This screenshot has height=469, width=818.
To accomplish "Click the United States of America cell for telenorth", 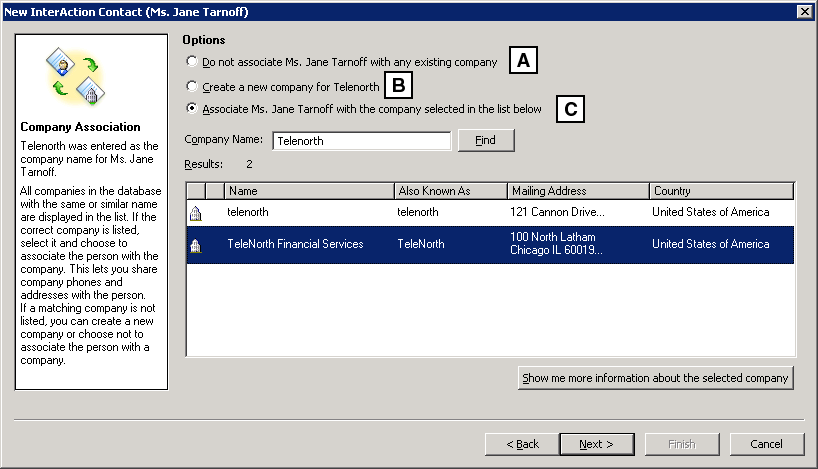I will 710,212.
